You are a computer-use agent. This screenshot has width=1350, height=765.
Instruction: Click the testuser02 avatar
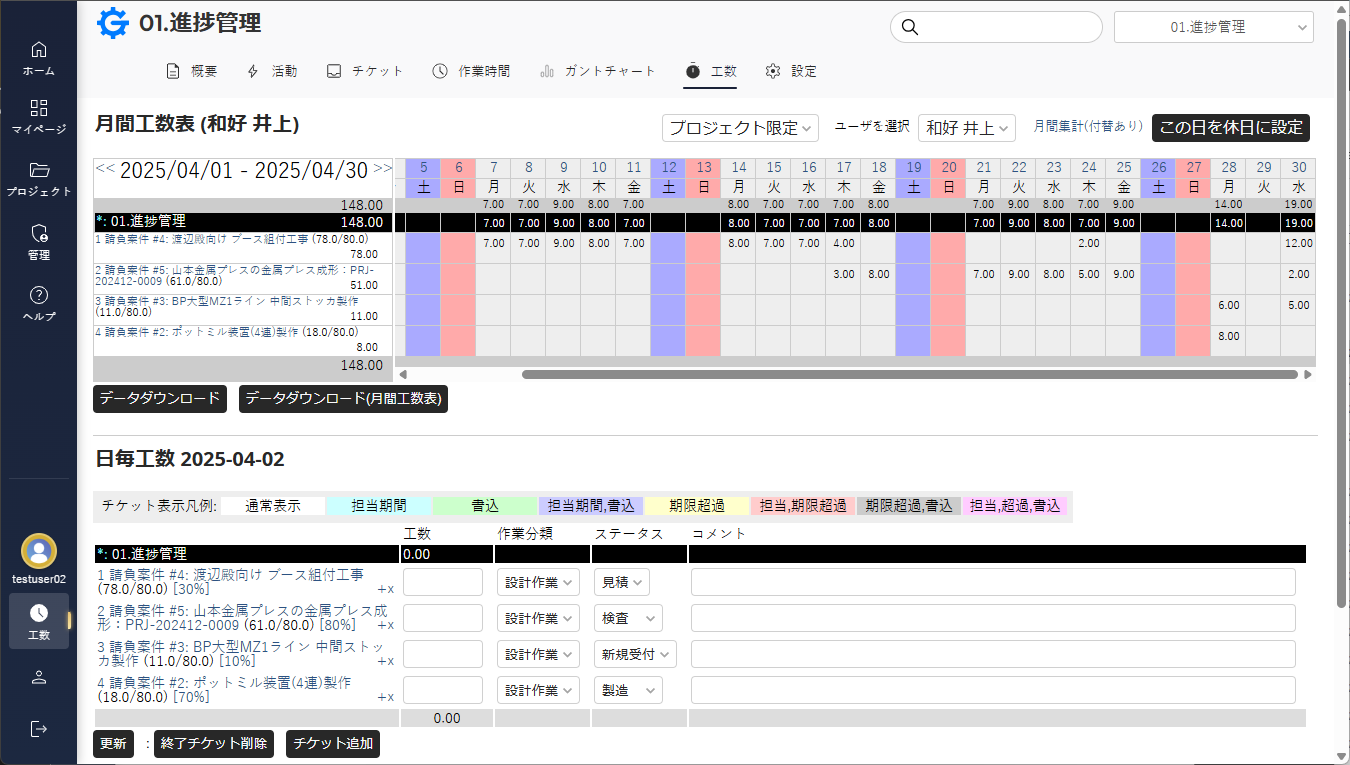point(39,550)
